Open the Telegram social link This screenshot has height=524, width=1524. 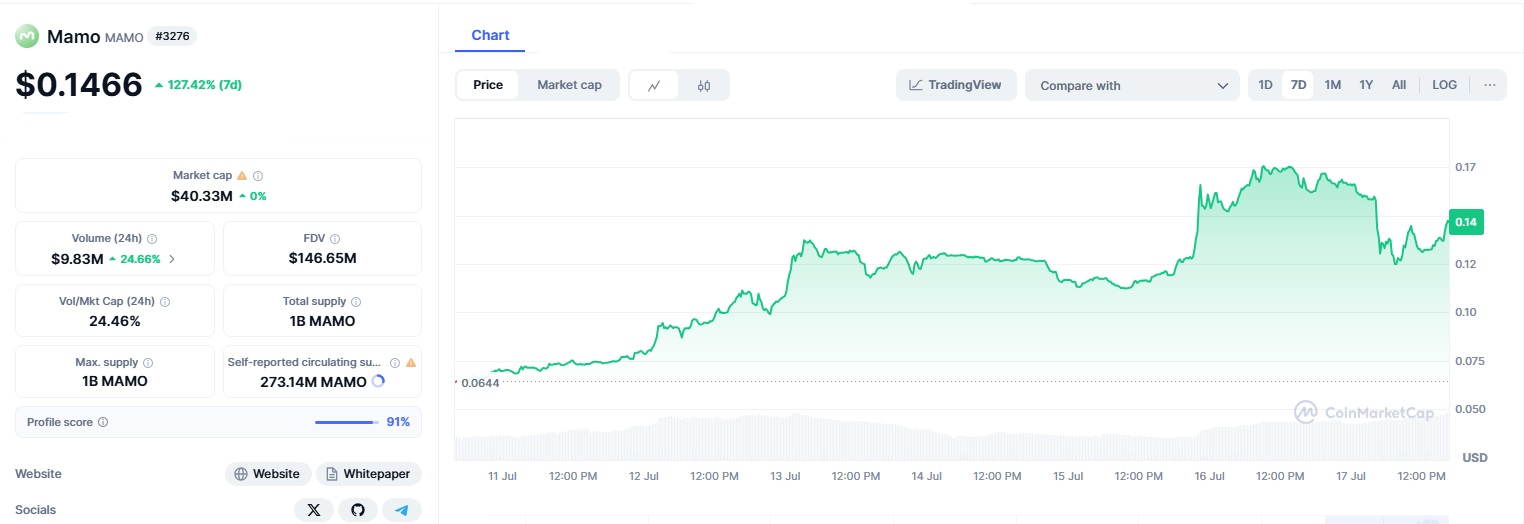click(401, 510)
